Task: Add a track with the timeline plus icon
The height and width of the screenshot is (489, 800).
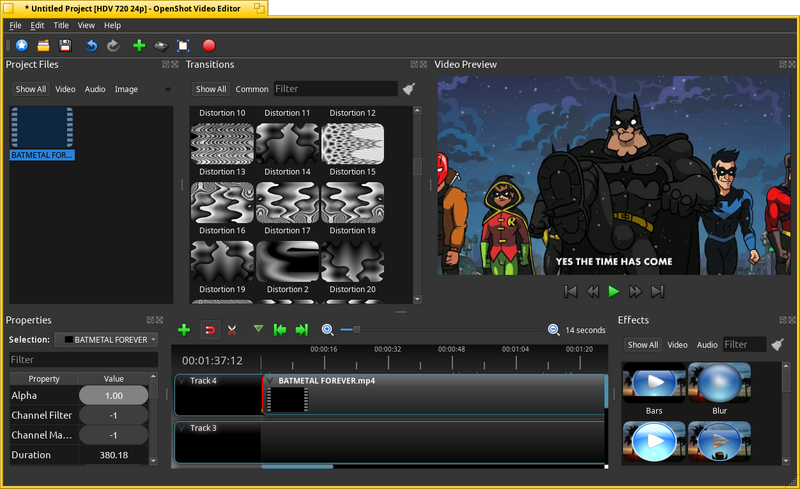Action: 184,330
